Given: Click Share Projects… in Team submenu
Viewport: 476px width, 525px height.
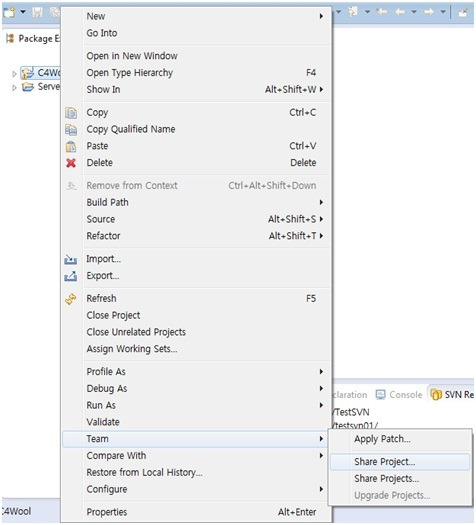Looking at the screenshot, I should click(400, 478).
